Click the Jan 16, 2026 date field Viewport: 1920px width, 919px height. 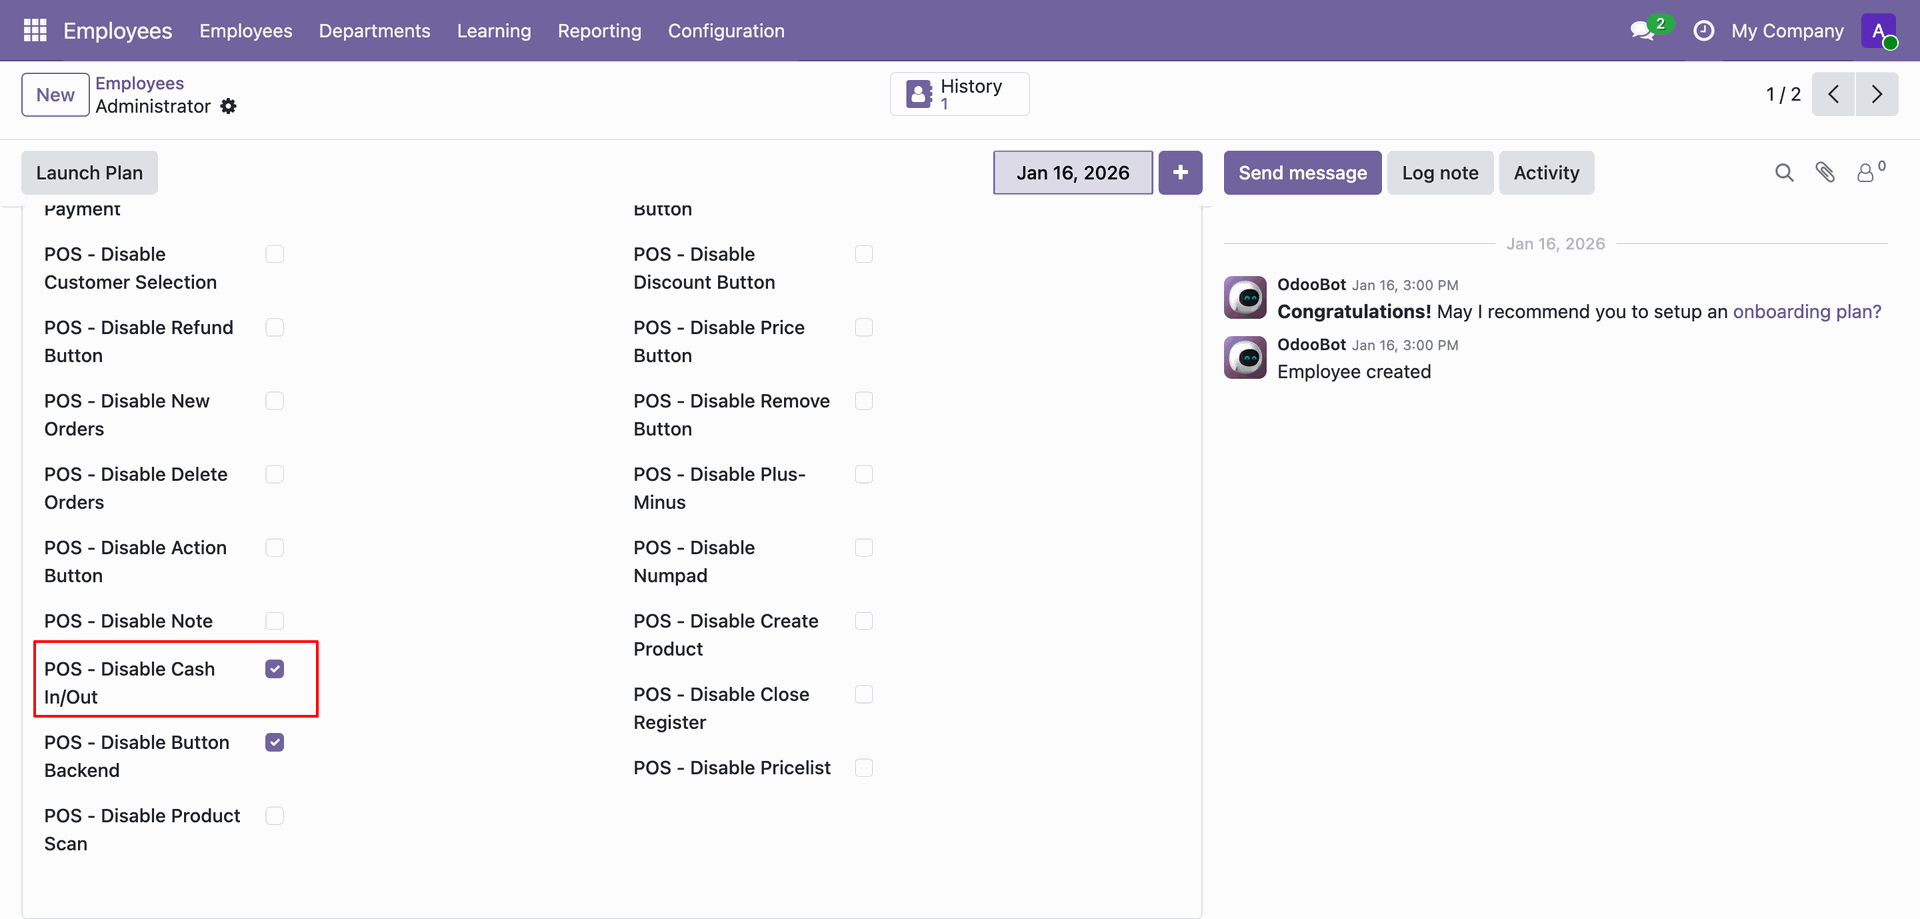tap(1072, 173)
